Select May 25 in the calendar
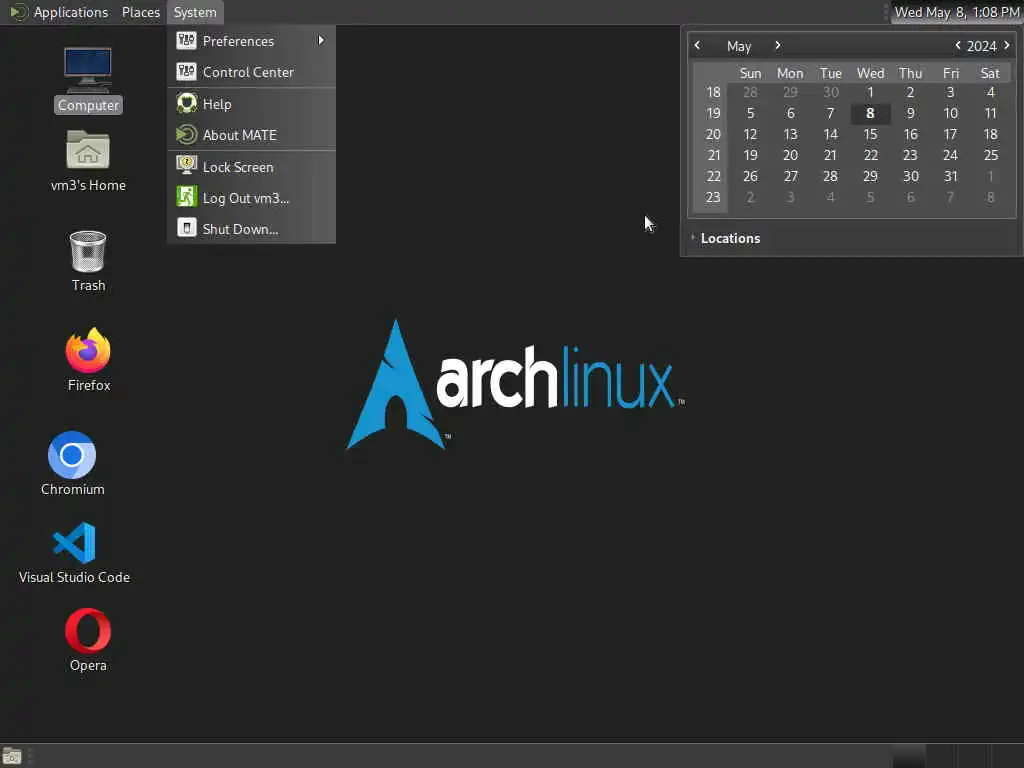 pyautogui.click(x=990, y=155)
